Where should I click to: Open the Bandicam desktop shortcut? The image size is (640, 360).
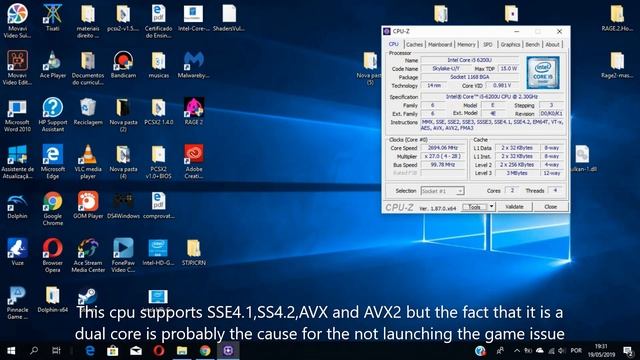123,64
